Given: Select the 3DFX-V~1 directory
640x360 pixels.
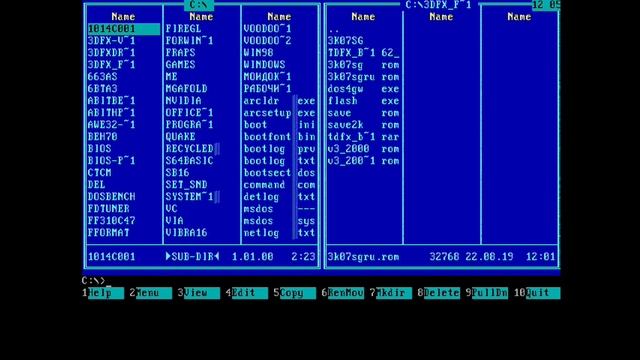Looking at the screenshot, I should point(111,41).
